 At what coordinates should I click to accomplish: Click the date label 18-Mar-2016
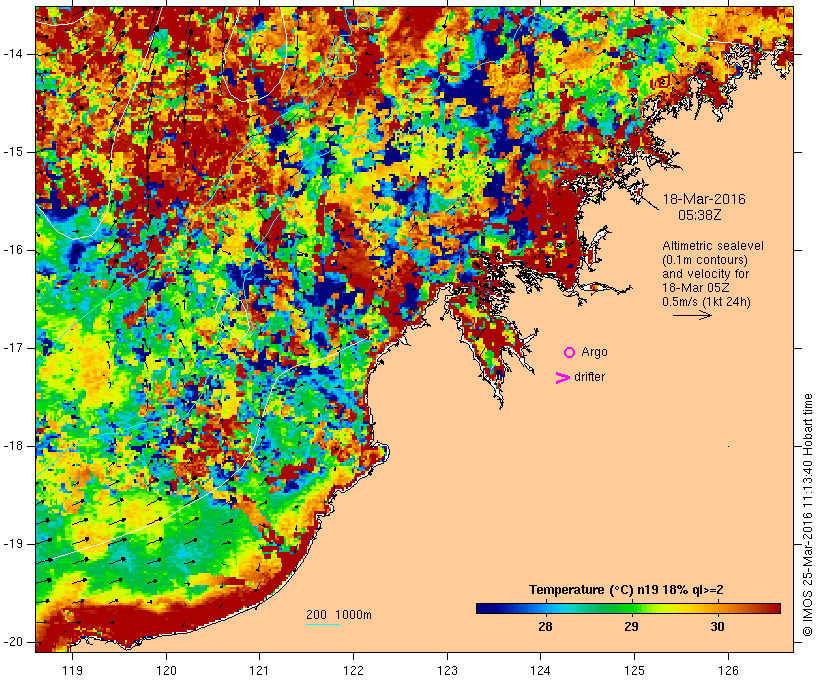click(704, 199)
